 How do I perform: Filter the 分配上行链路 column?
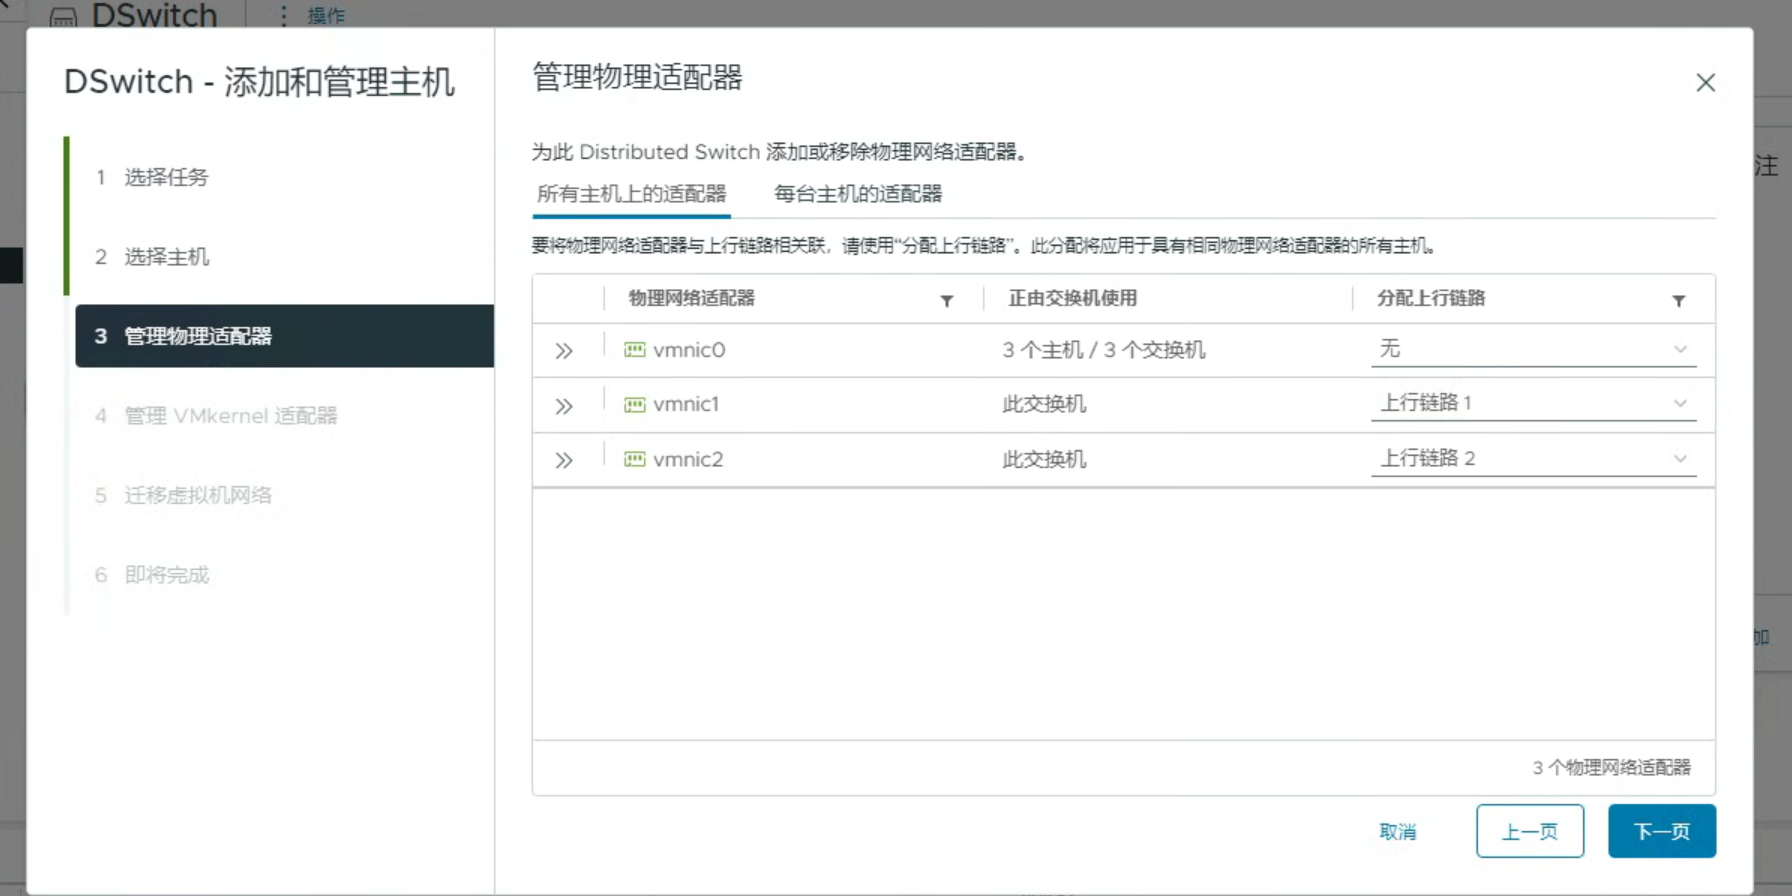click(1679, 301)
